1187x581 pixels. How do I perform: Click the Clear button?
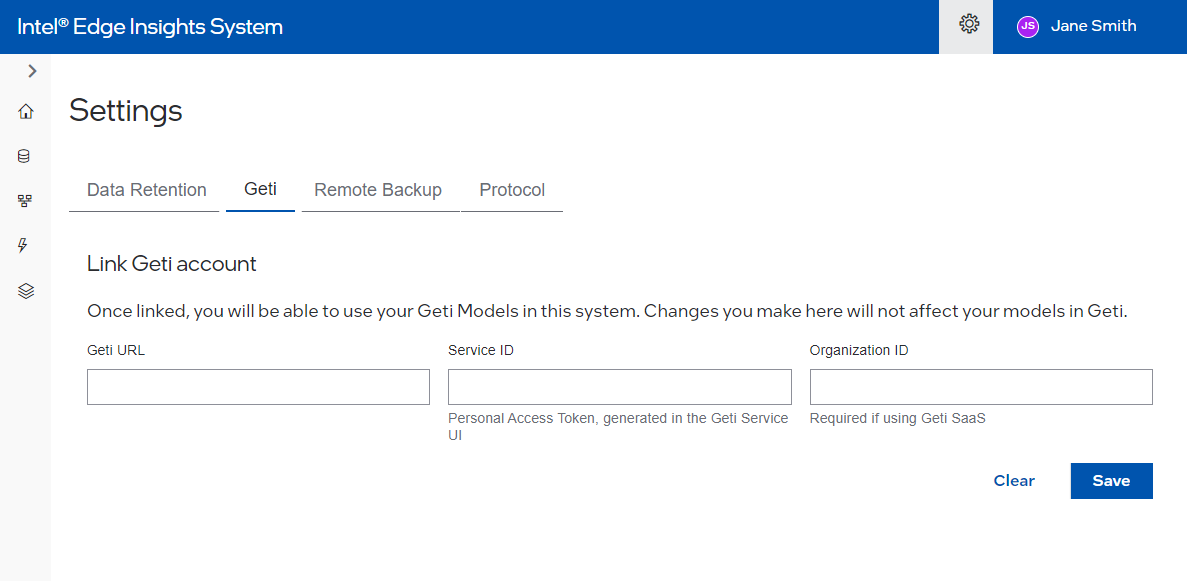(1014, 481)
